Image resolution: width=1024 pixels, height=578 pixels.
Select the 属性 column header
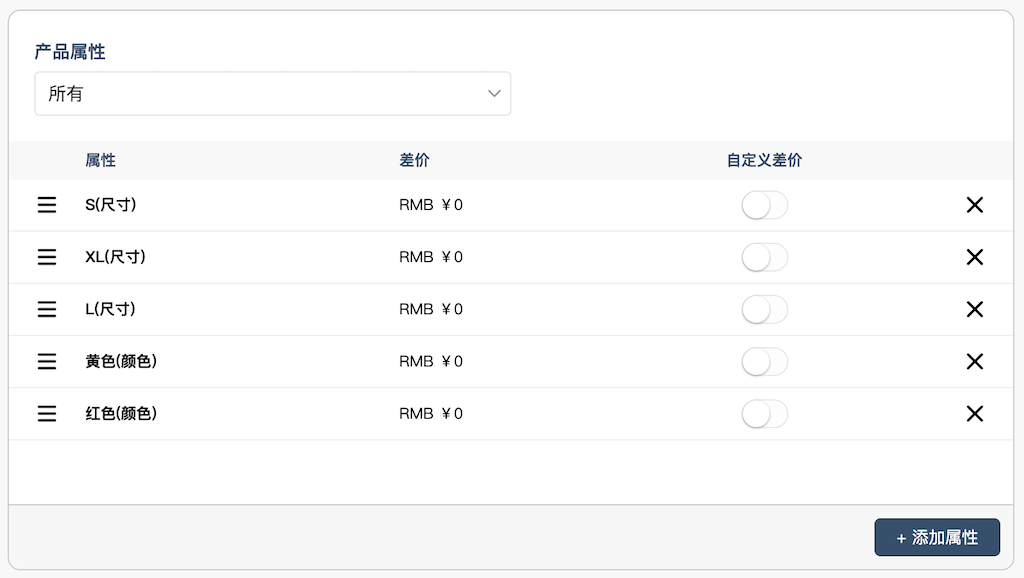click(x=100, y=160)
